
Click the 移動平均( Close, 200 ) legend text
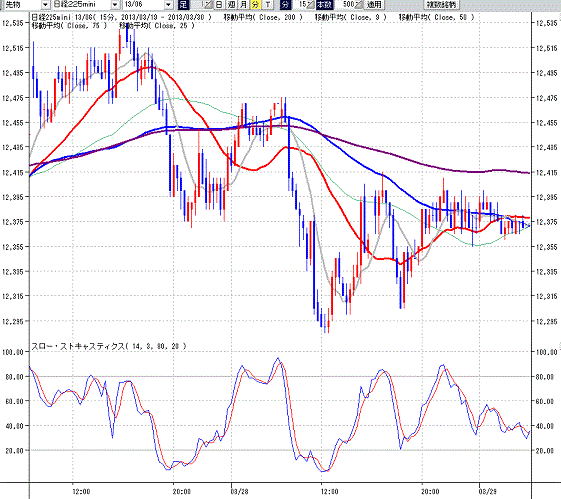[263, 17]
